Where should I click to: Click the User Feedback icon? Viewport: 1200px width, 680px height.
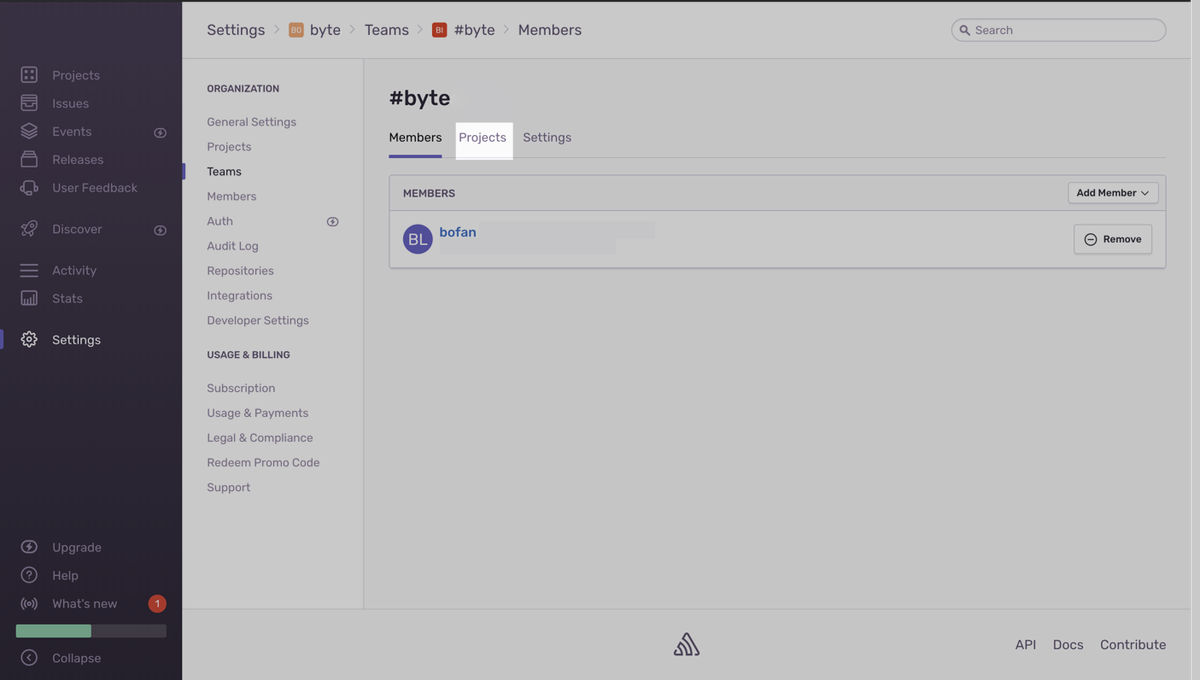pos(29,188)
